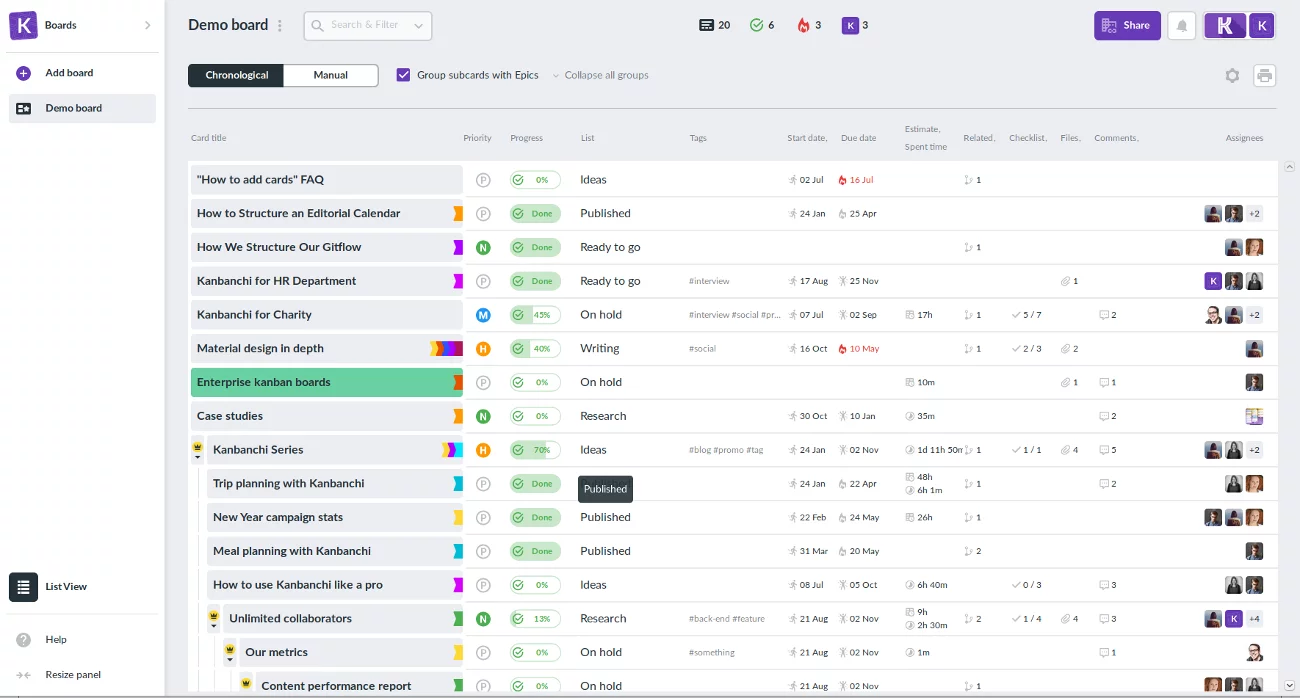Click related cards icon on FAQ row
Image resolution: width=1300 pixels, height=698 pixels.
[x=968, y=180]
